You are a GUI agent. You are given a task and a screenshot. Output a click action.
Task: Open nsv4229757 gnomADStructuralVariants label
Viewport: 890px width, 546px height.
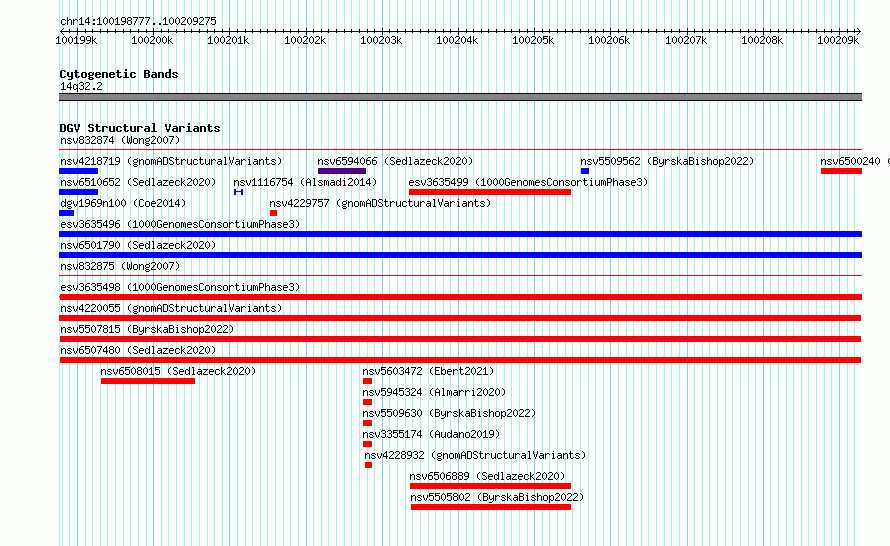pyautogui.click(x=380, y=203)
